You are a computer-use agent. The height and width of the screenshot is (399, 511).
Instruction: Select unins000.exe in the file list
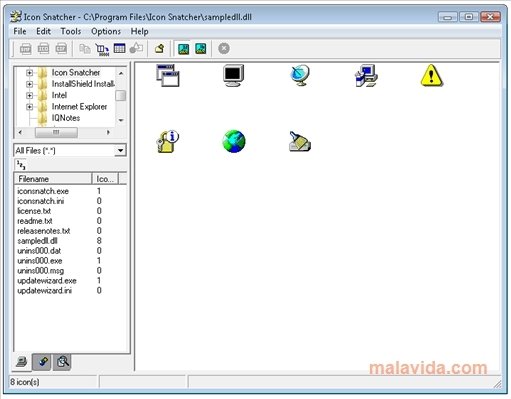[40, 261]
